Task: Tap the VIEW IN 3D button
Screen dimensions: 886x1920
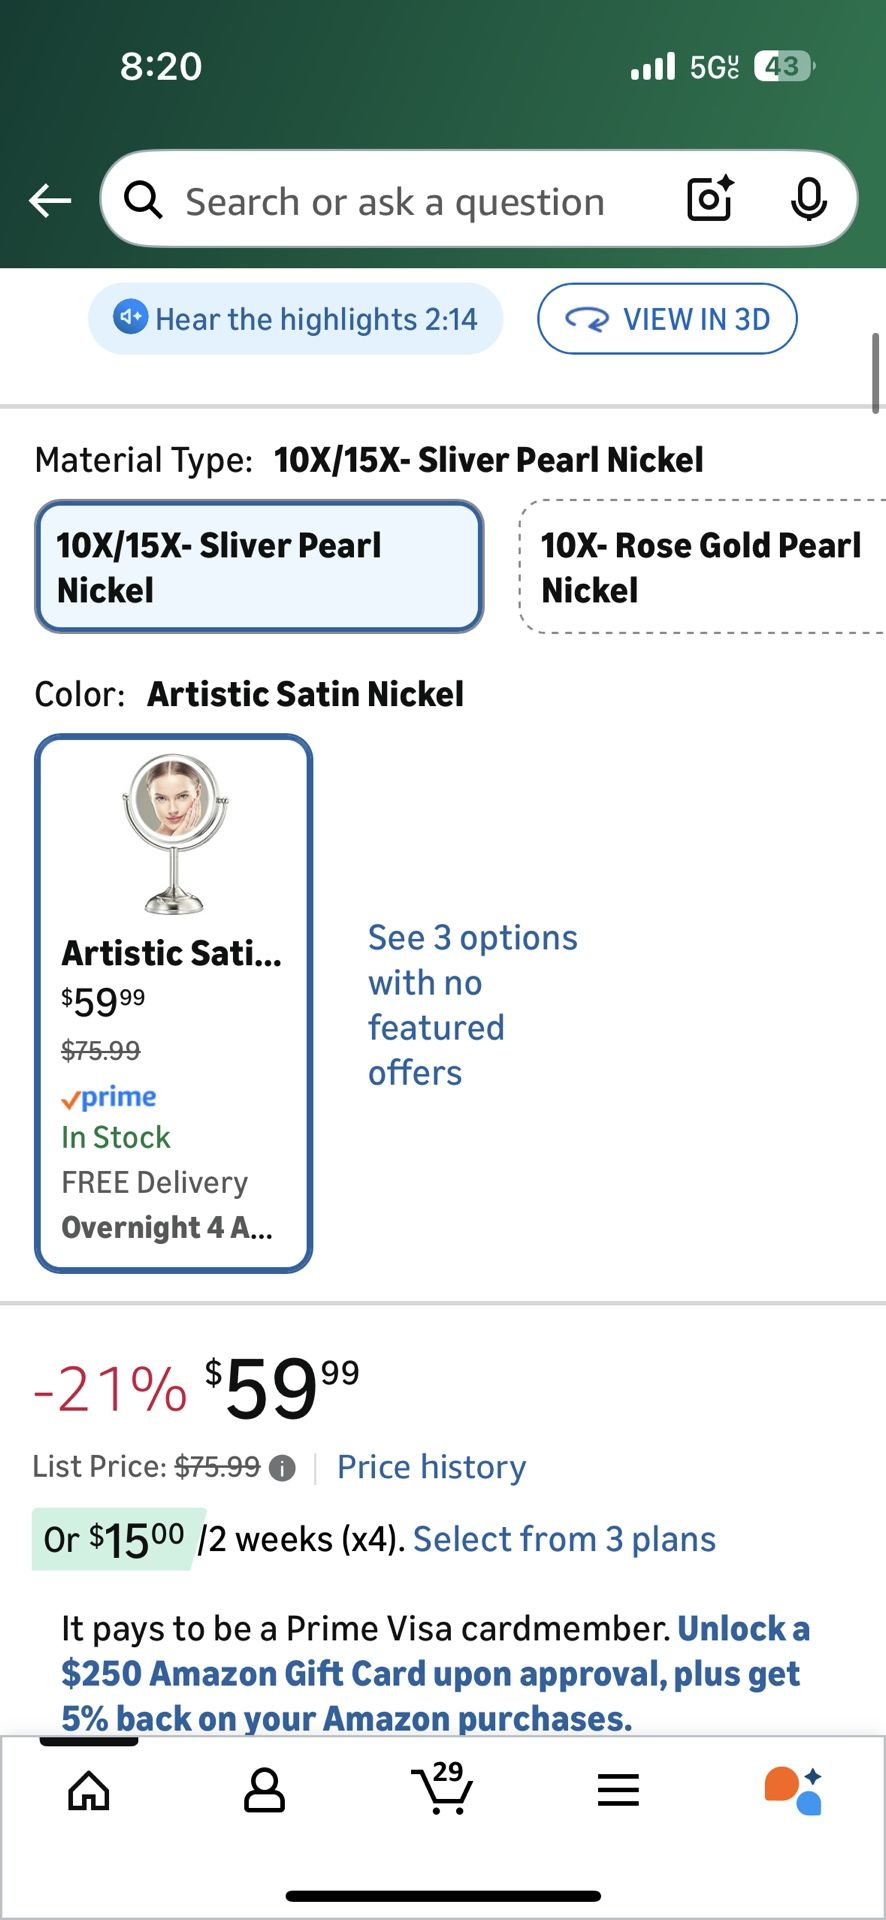Action: point(667,319)
